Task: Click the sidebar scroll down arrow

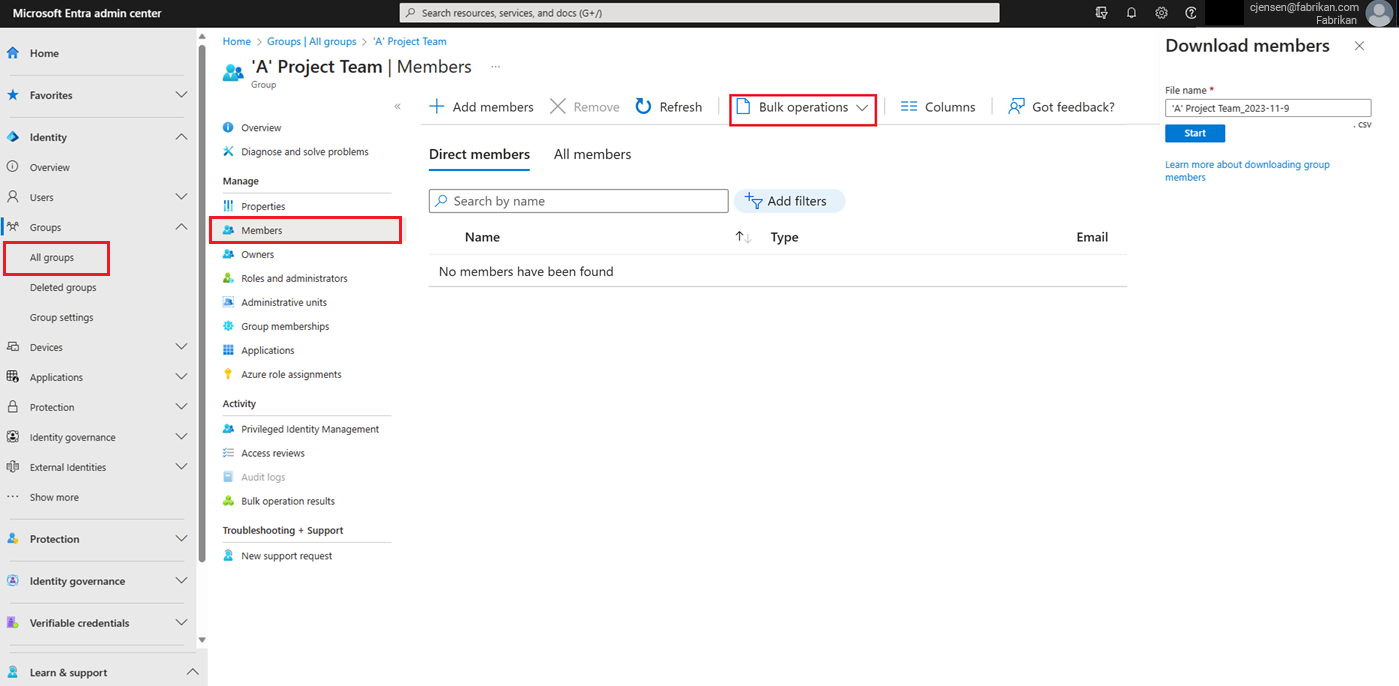Action: coord(202,639)
